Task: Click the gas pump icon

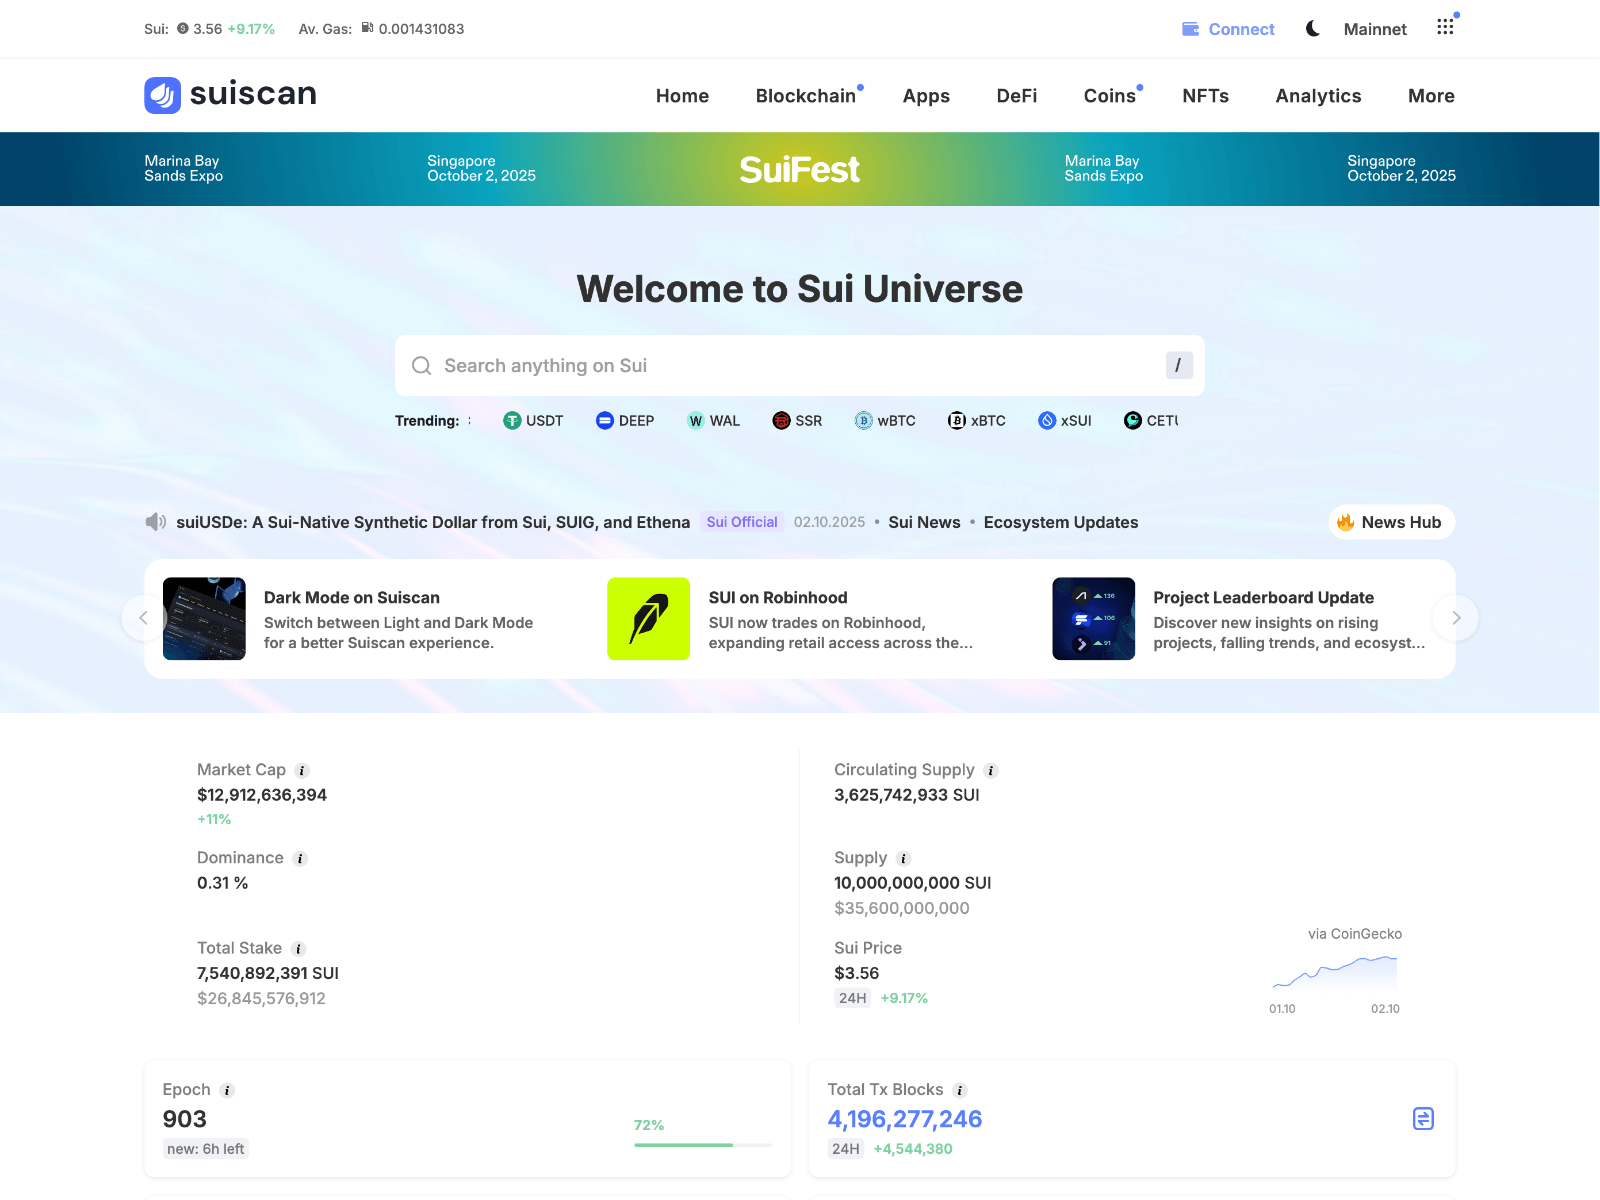Action: 368,28
